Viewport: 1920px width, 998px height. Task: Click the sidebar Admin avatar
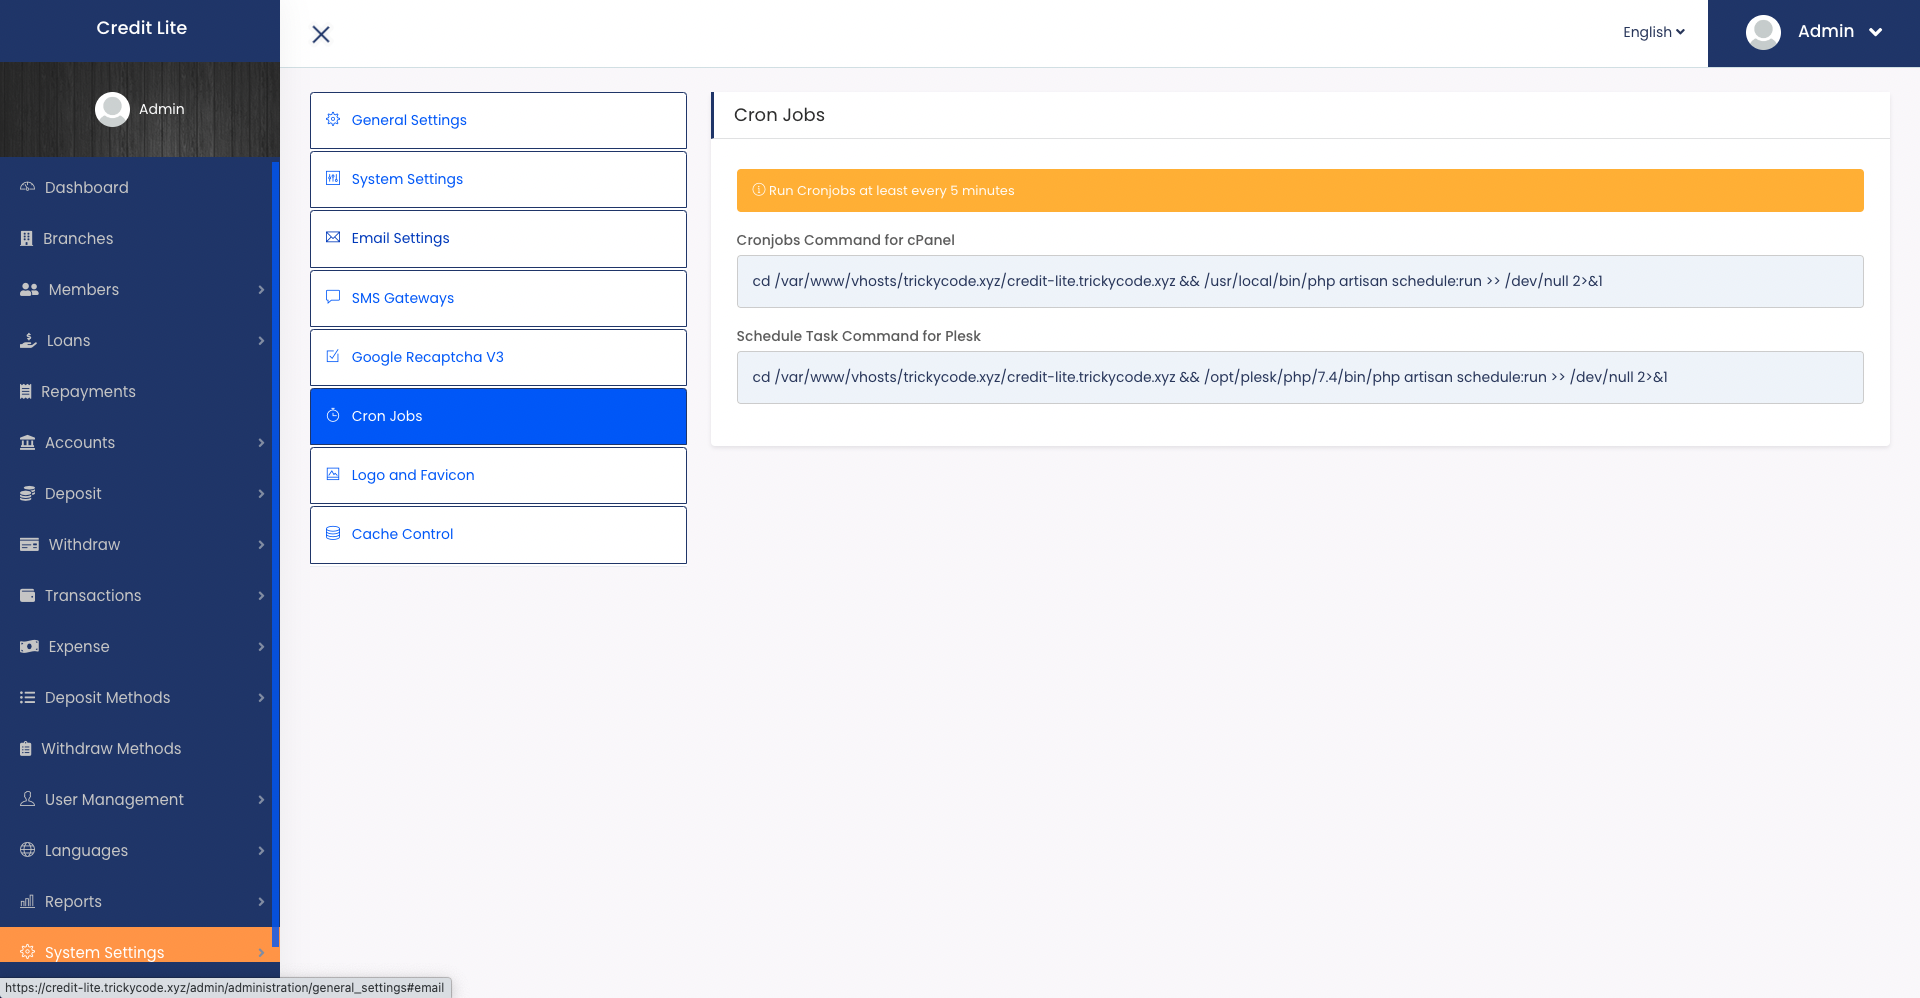click(x=112, y=109)
